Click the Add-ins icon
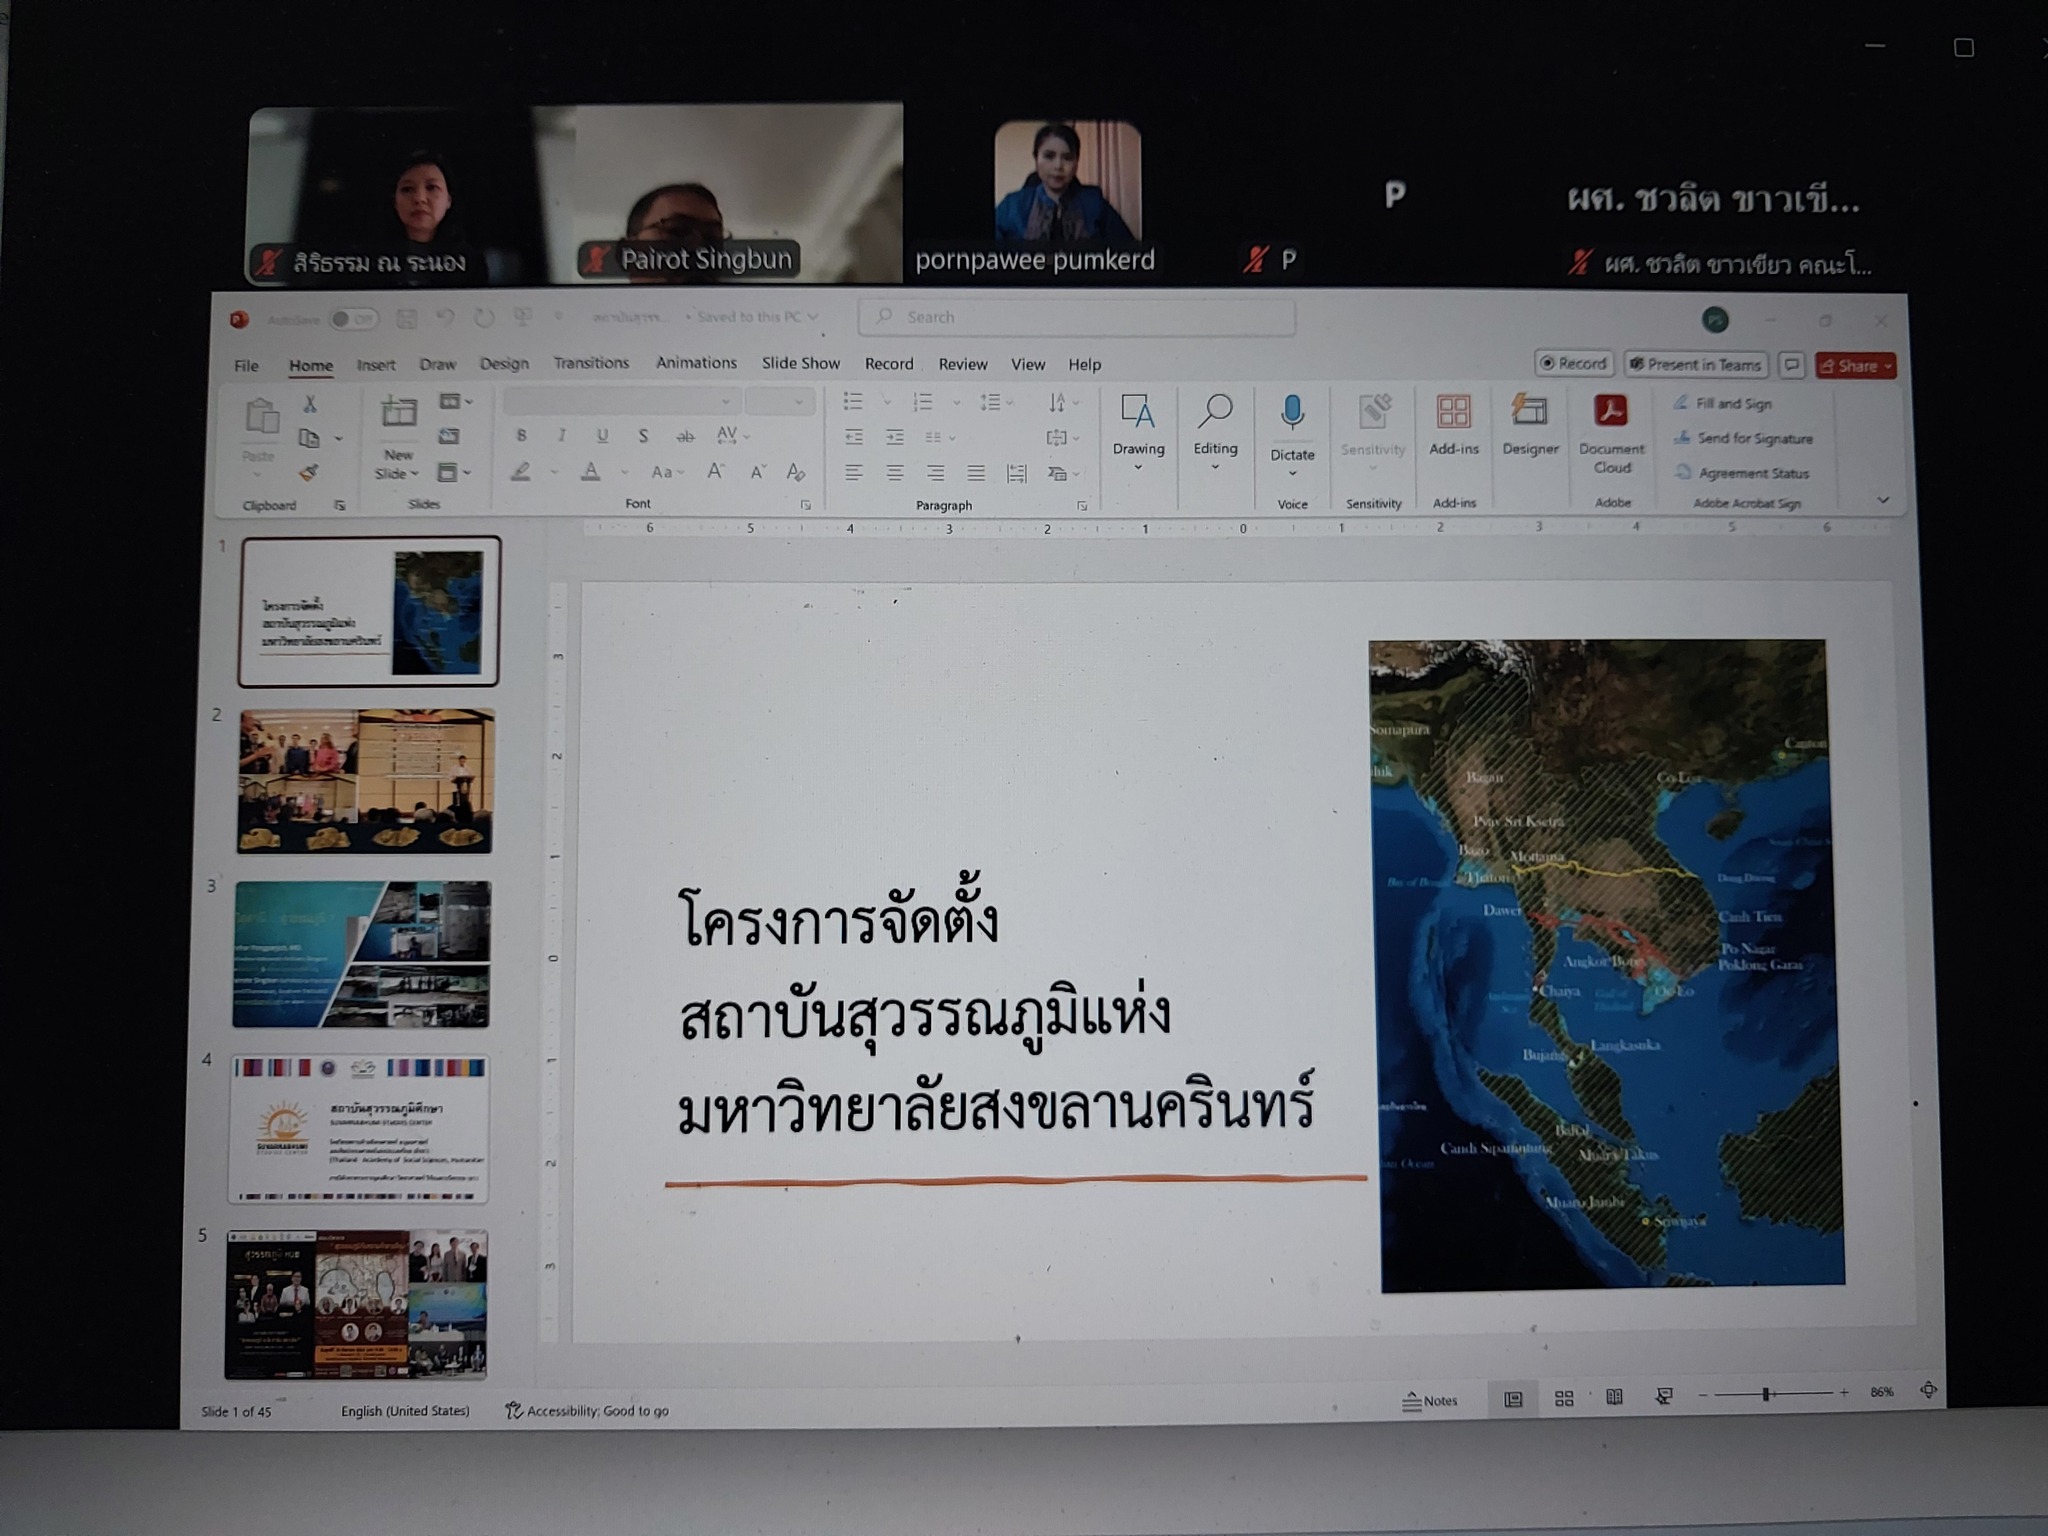2048x1536 pixels. (x=1453, y=413)
